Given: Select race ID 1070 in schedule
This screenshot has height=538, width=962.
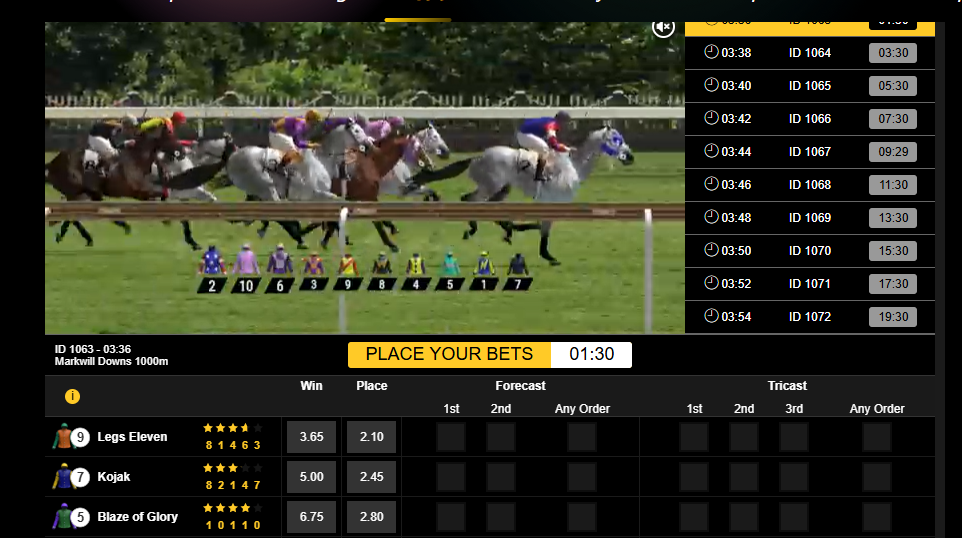Looking at the screenshot, I should pyautogui.click(x=809, y=251).
